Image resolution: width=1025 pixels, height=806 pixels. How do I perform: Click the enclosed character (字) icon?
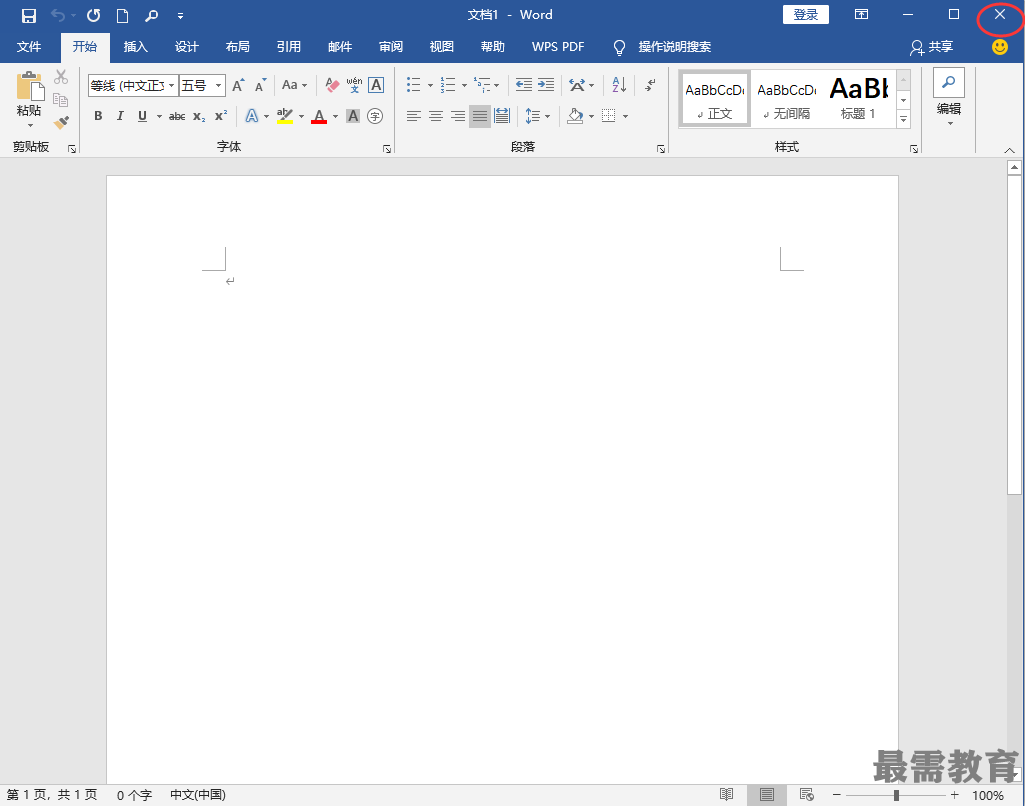click(x=375, y=116)
